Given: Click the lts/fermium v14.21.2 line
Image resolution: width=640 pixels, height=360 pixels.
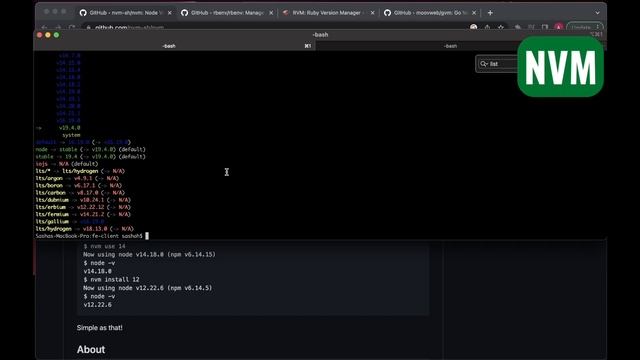Looking at the screenshot, I should (83, 214).
